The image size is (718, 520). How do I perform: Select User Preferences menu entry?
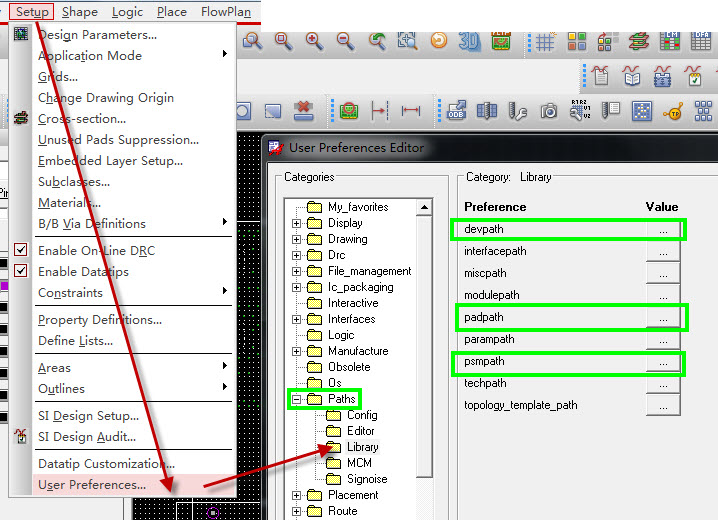coord(91,485)
